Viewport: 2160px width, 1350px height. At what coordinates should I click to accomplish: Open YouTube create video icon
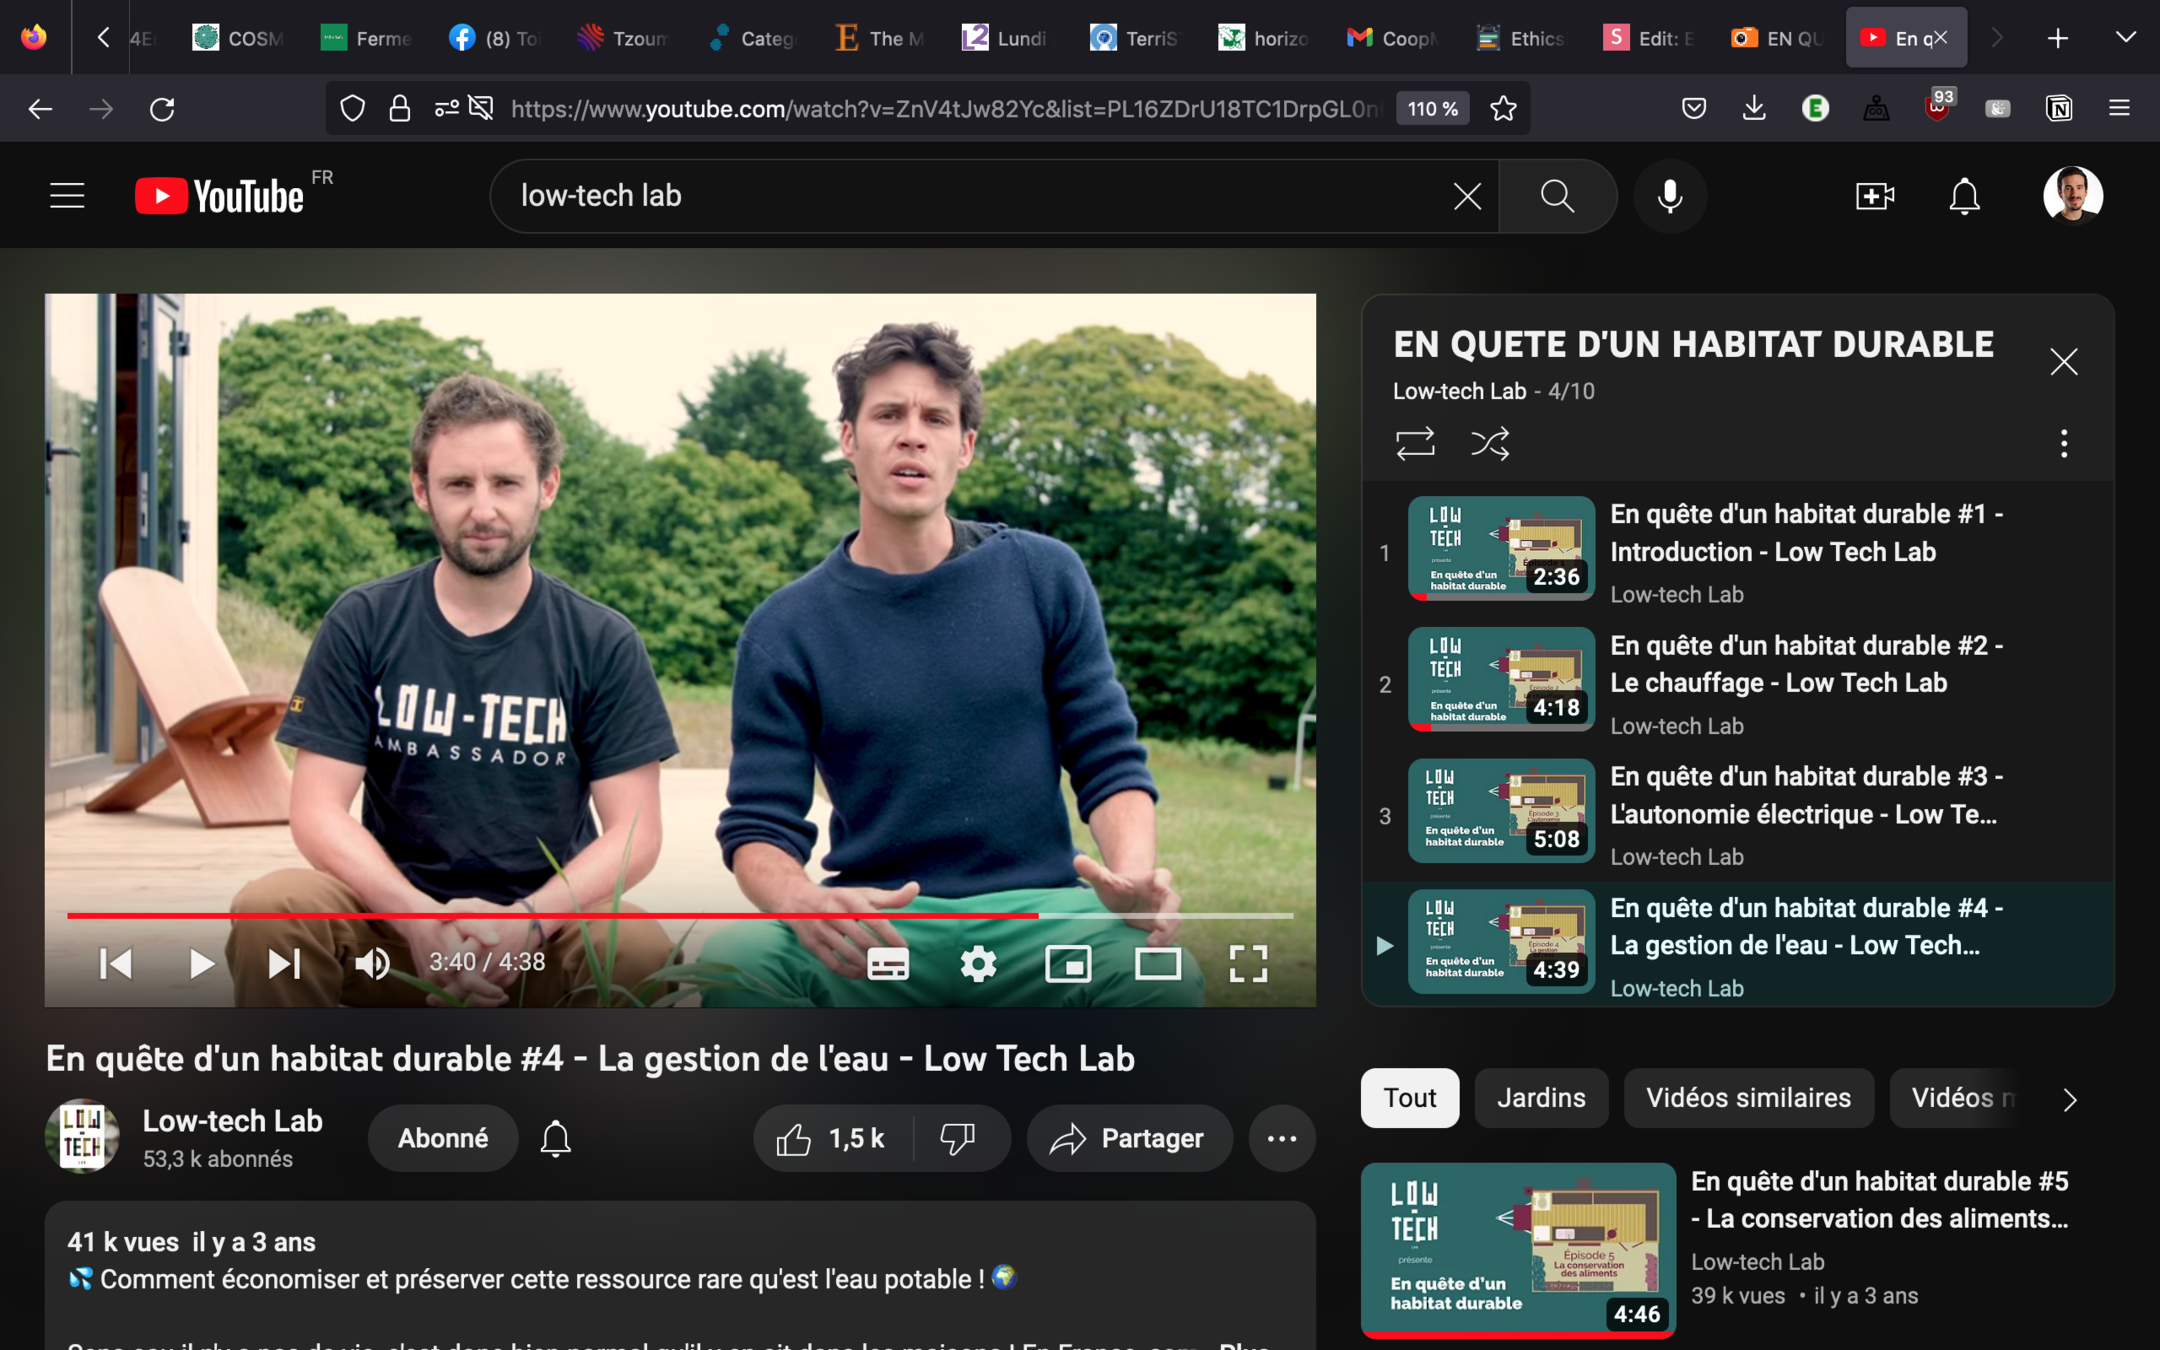coord(1874,196)
